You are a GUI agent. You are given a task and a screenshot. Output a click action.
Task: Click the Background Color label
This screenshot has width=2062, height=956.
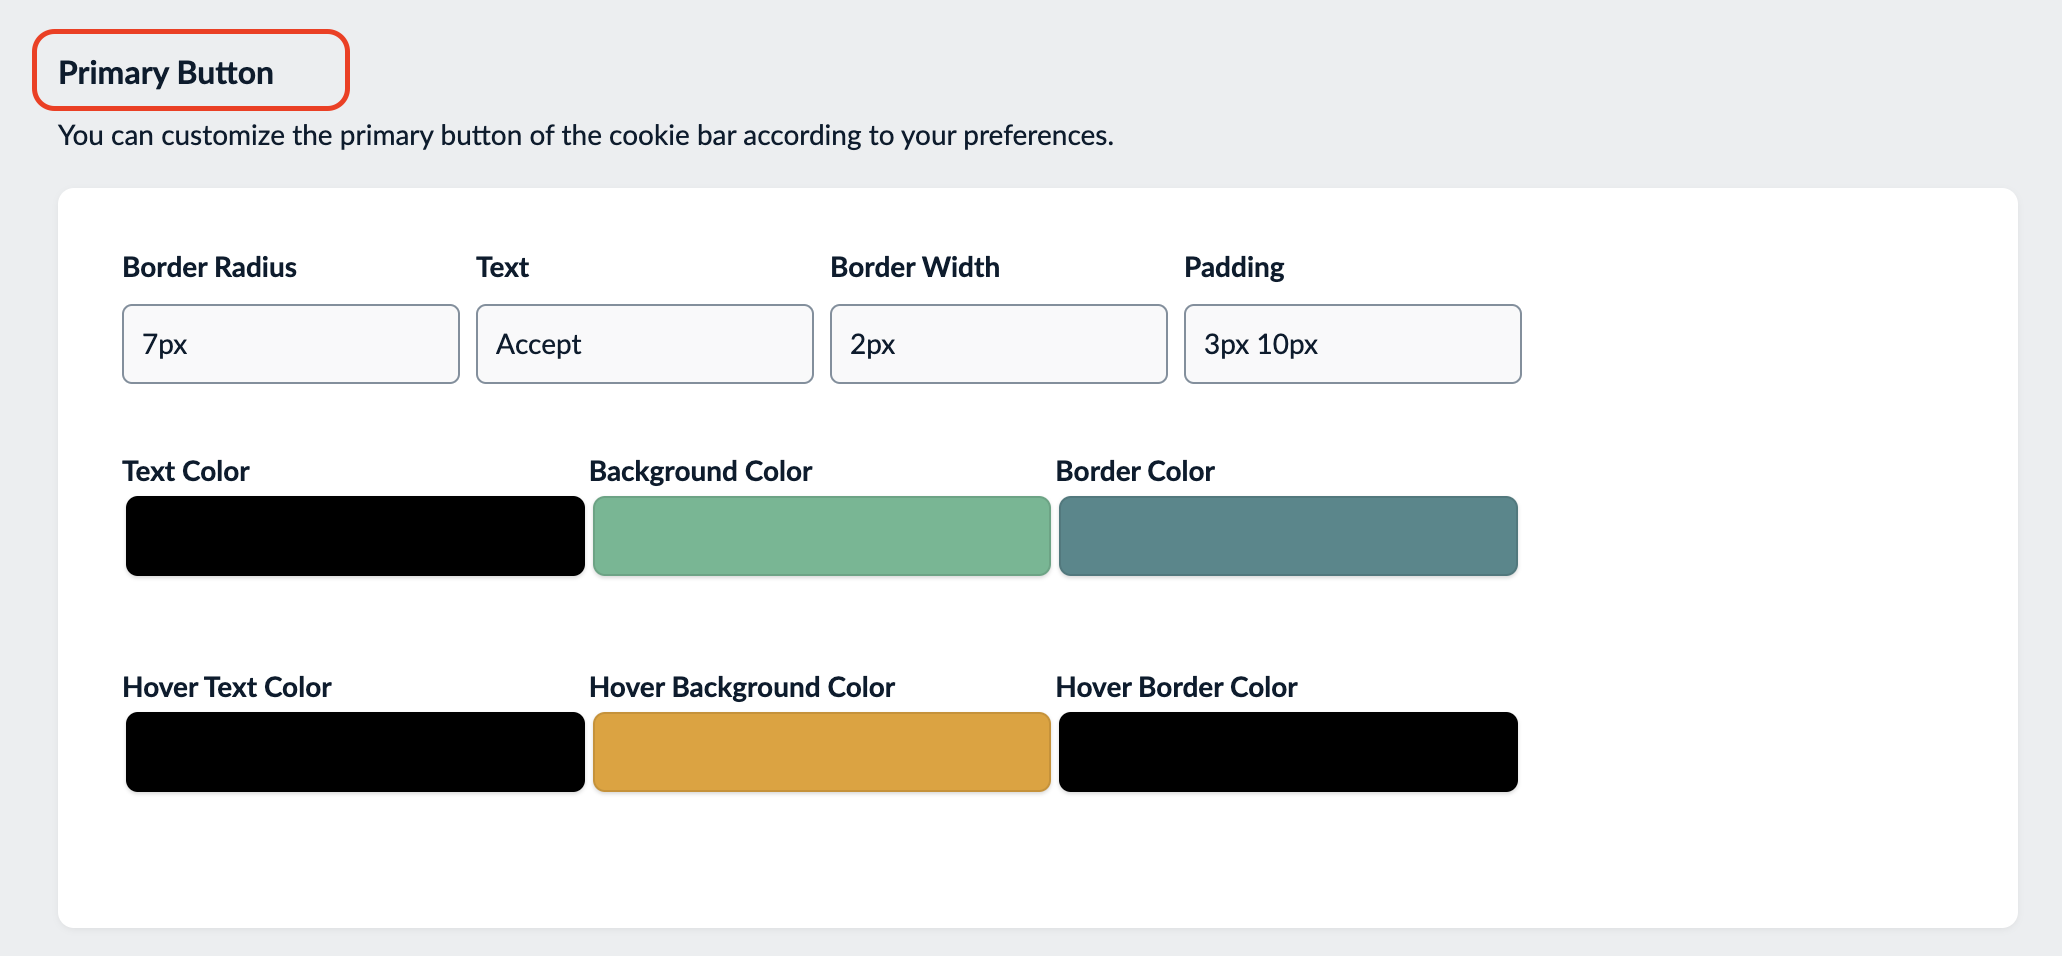(x=700, y=471)
